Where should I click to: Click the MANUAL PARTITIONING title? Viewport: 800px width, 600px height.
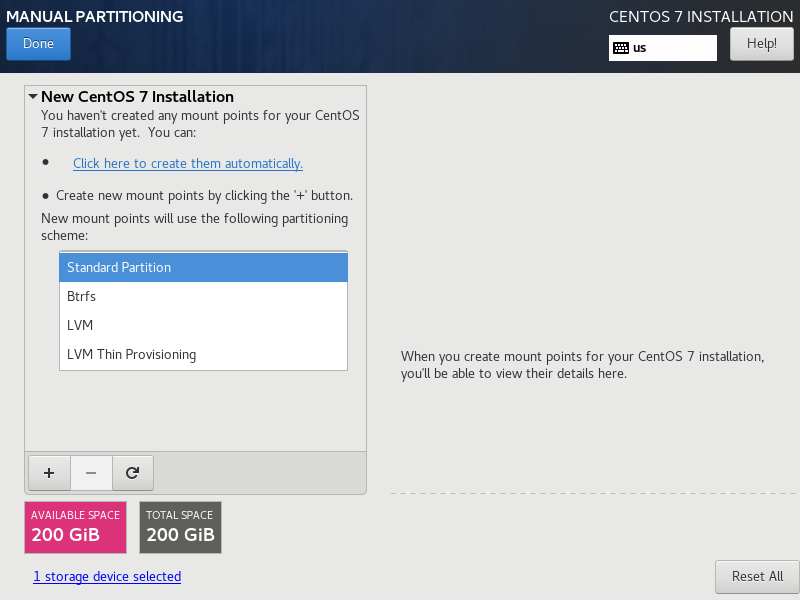point(95,17)
